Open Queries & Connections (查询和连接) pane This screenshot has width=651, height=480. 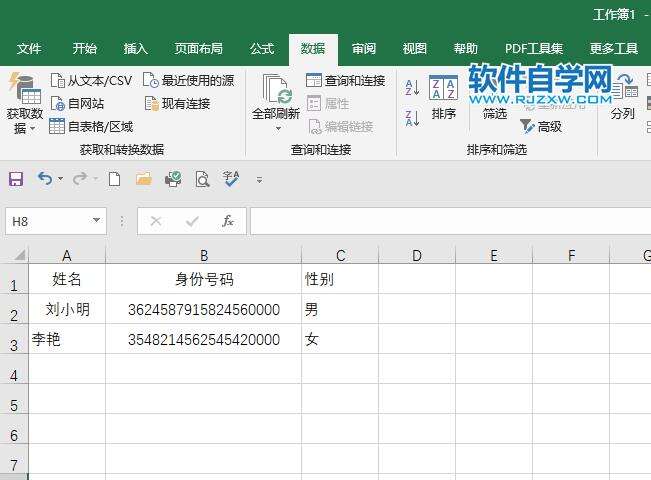click(345, 80)
